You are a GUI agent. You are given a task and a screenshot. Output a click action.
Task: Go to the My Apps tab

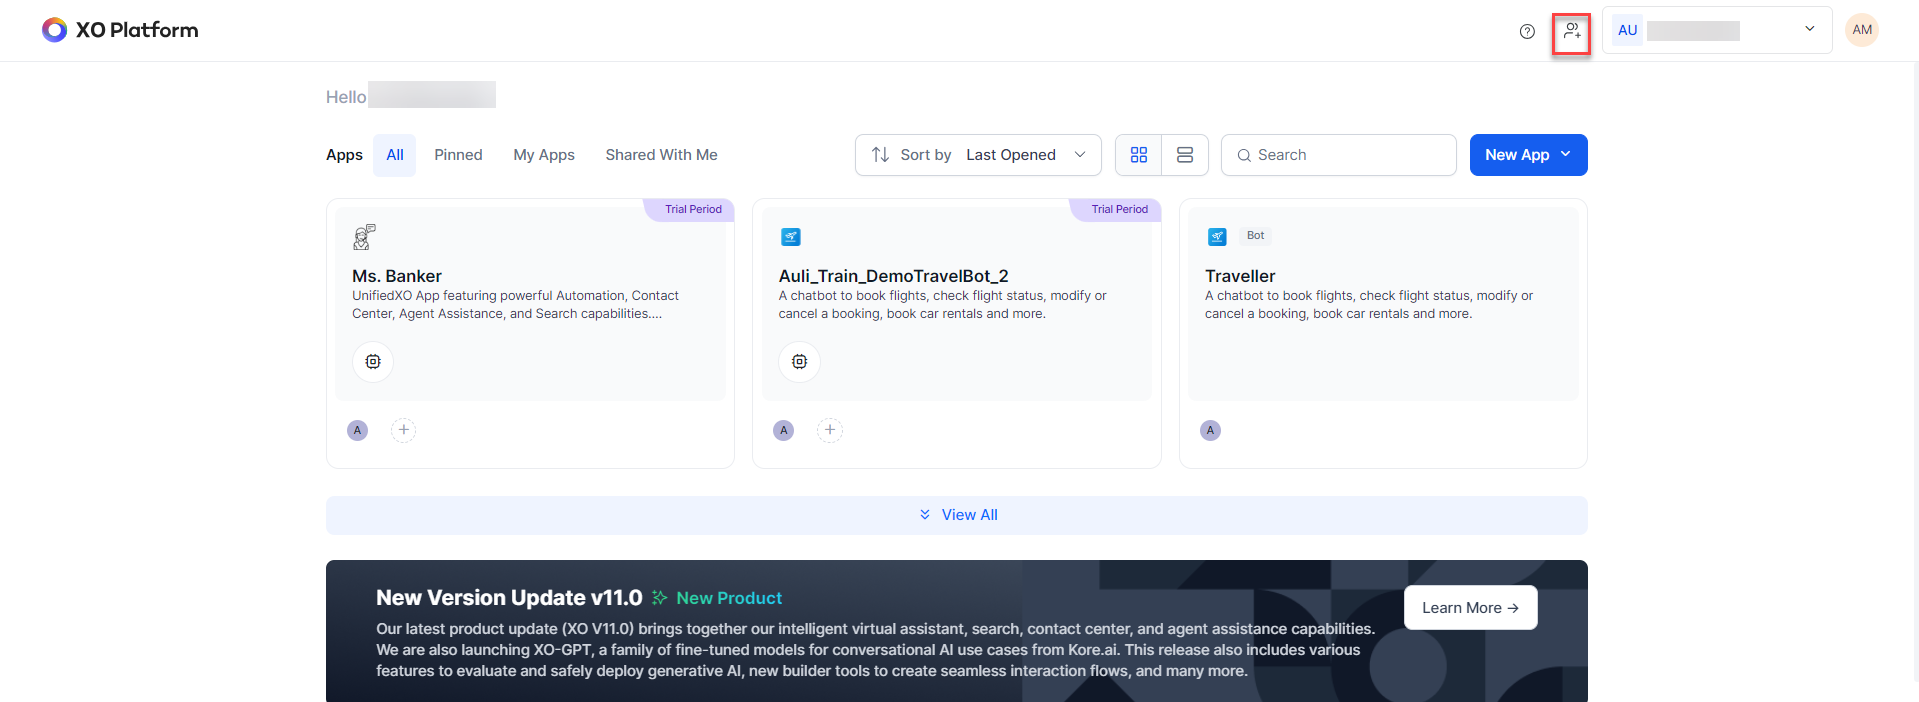pyautogui.click(x=544, y=155)
